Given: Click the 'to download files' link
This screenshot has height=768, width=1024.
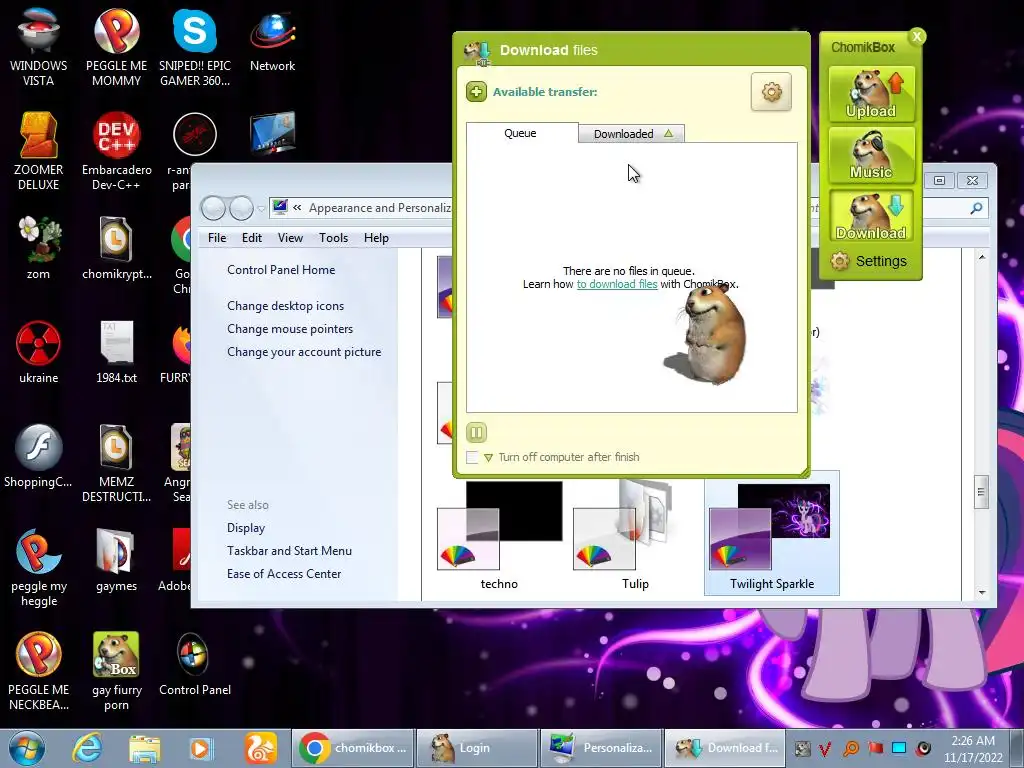Looking at the screenshot, I should coord(617,284).
